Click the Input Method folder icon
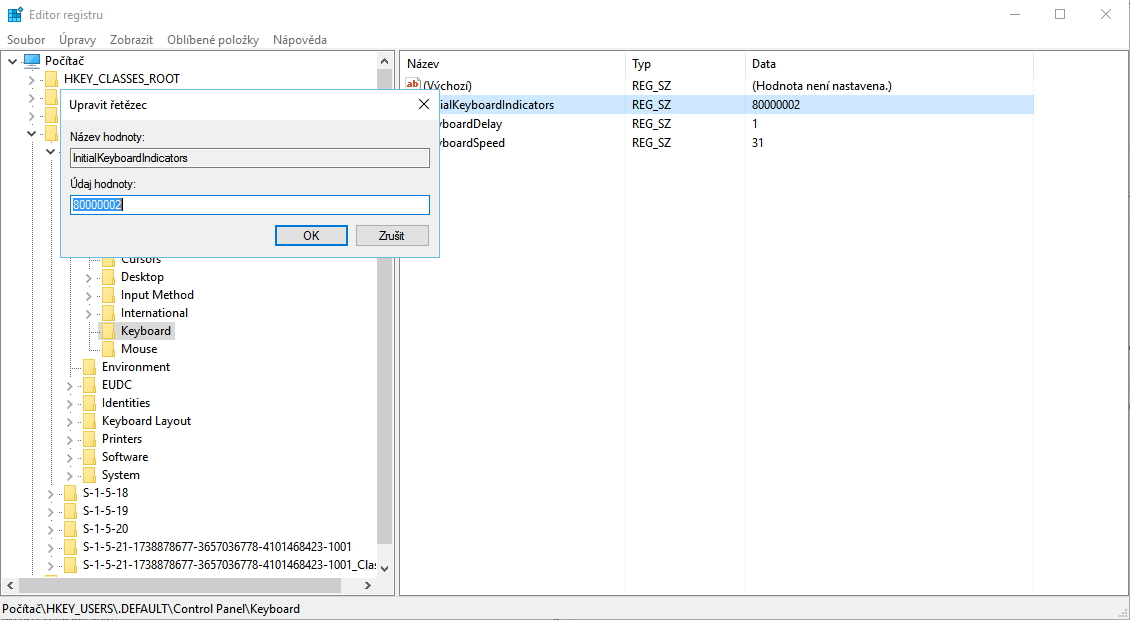Image resolution: width=1130 pixels, height=620 pixels. coord(108,295)
